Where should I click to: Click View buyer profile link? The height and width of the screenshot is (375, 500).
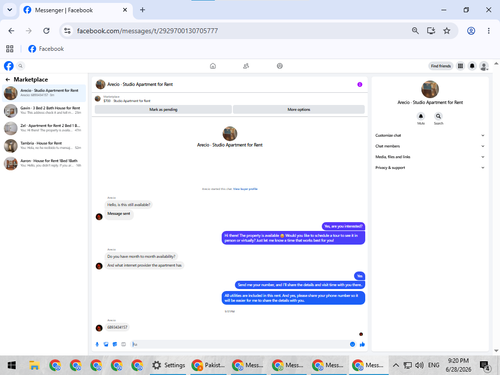[245, 189]
